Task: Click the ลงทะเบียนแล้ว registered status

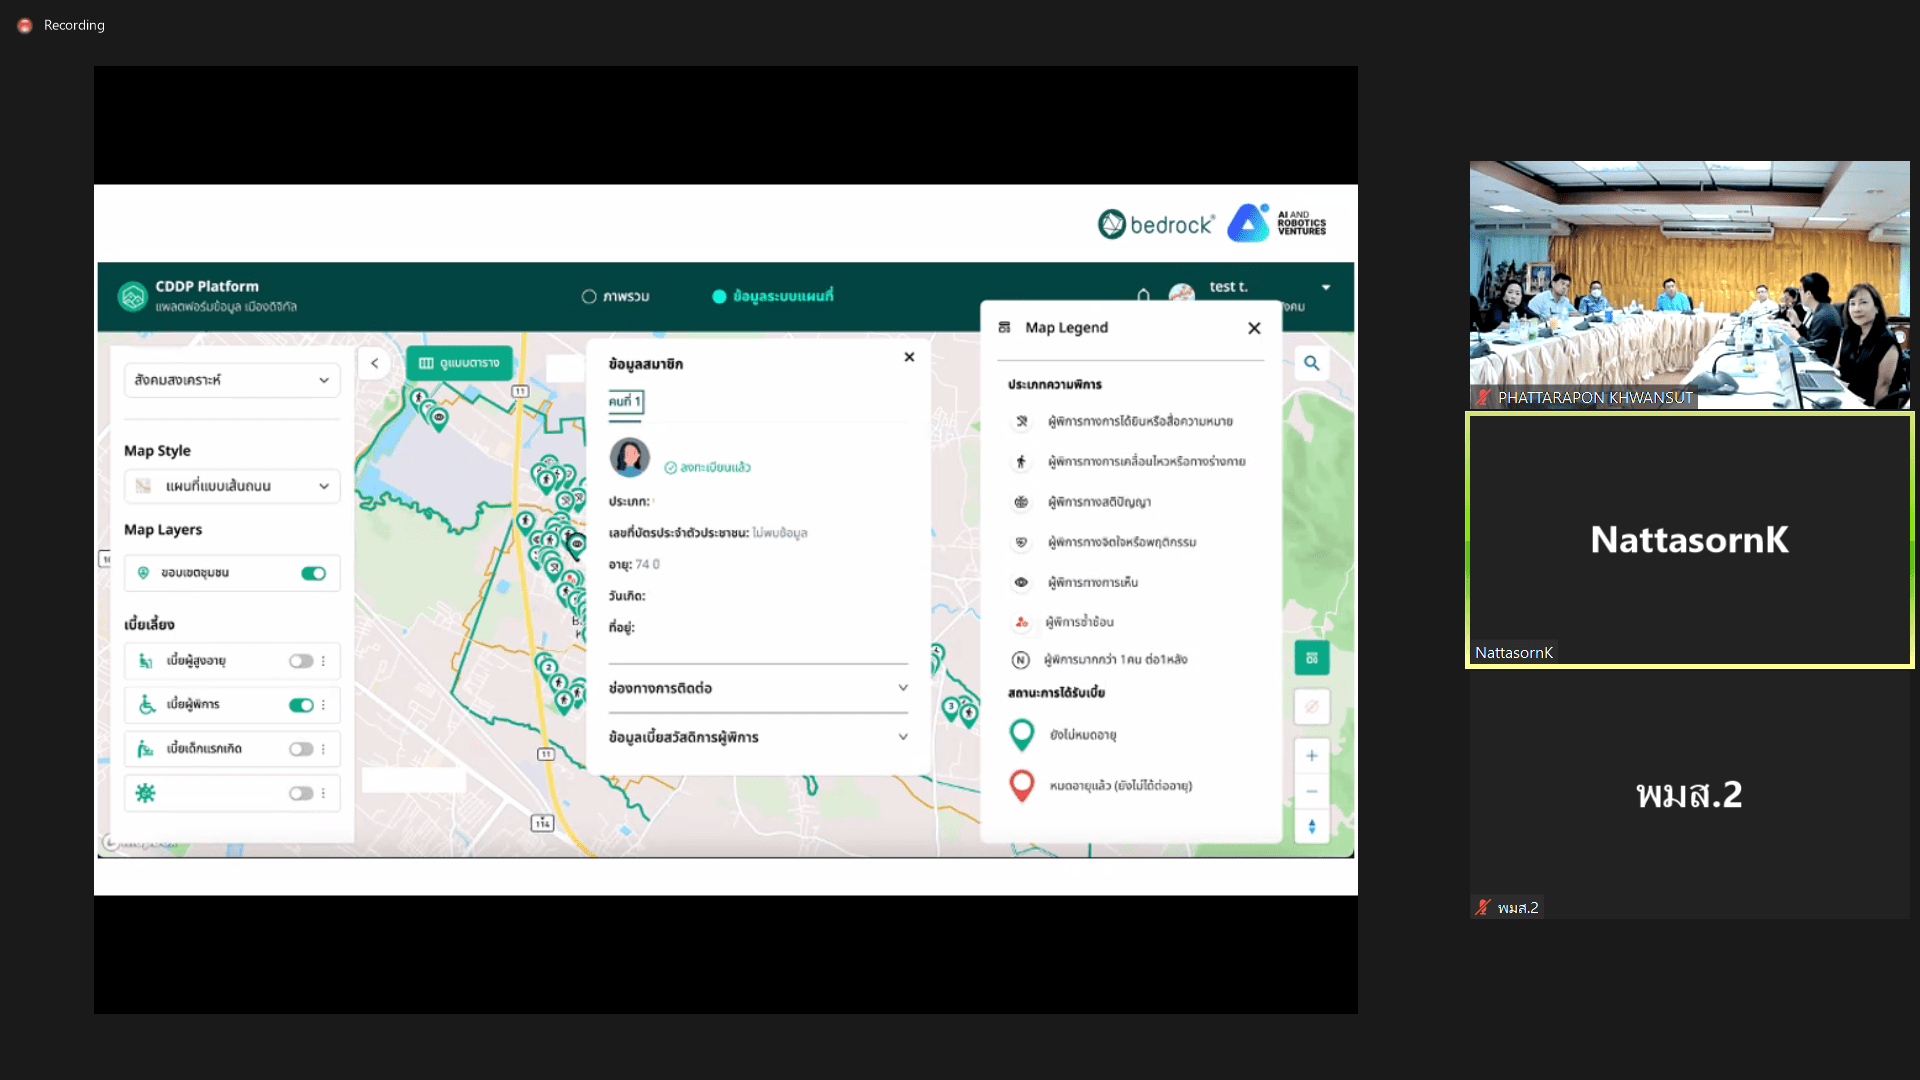Action: [707, 467]
